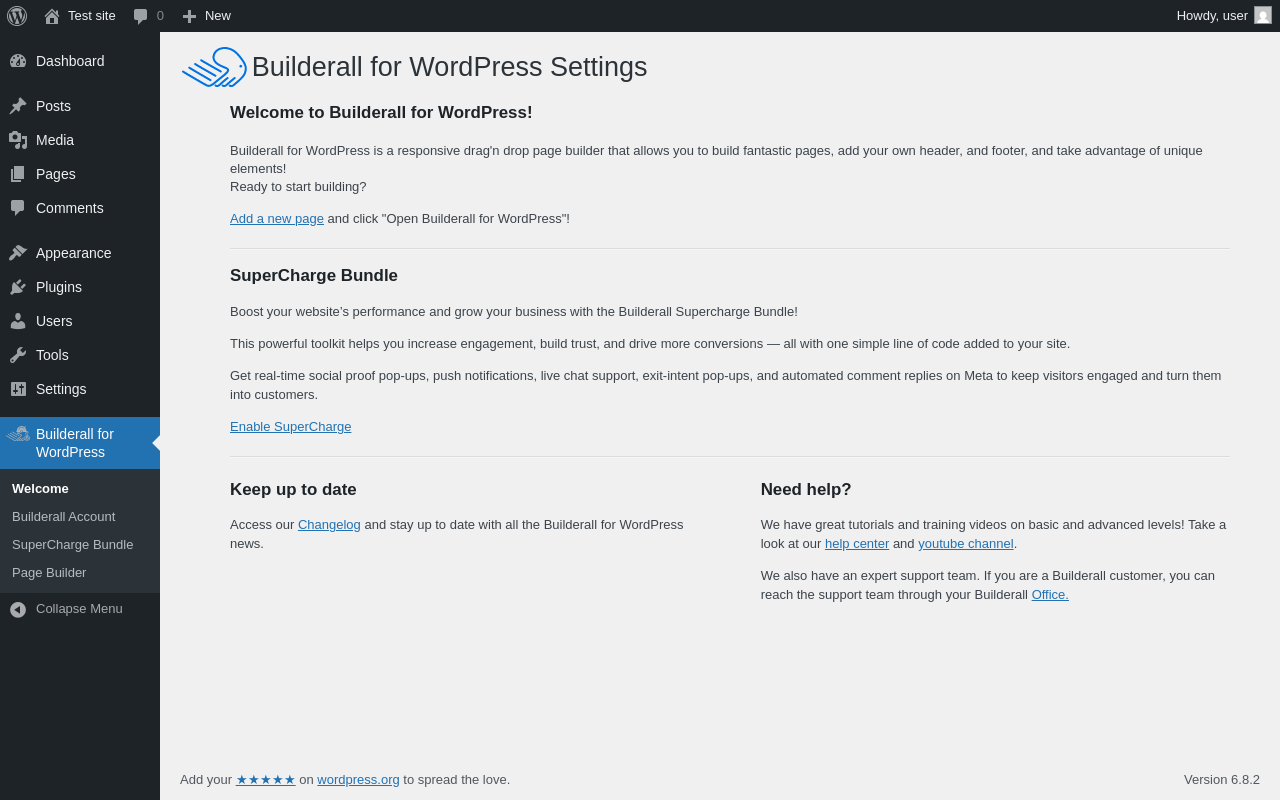Open the help center link
The image size is (1280, 800).
pyautogui.click(x=857, y=544)
